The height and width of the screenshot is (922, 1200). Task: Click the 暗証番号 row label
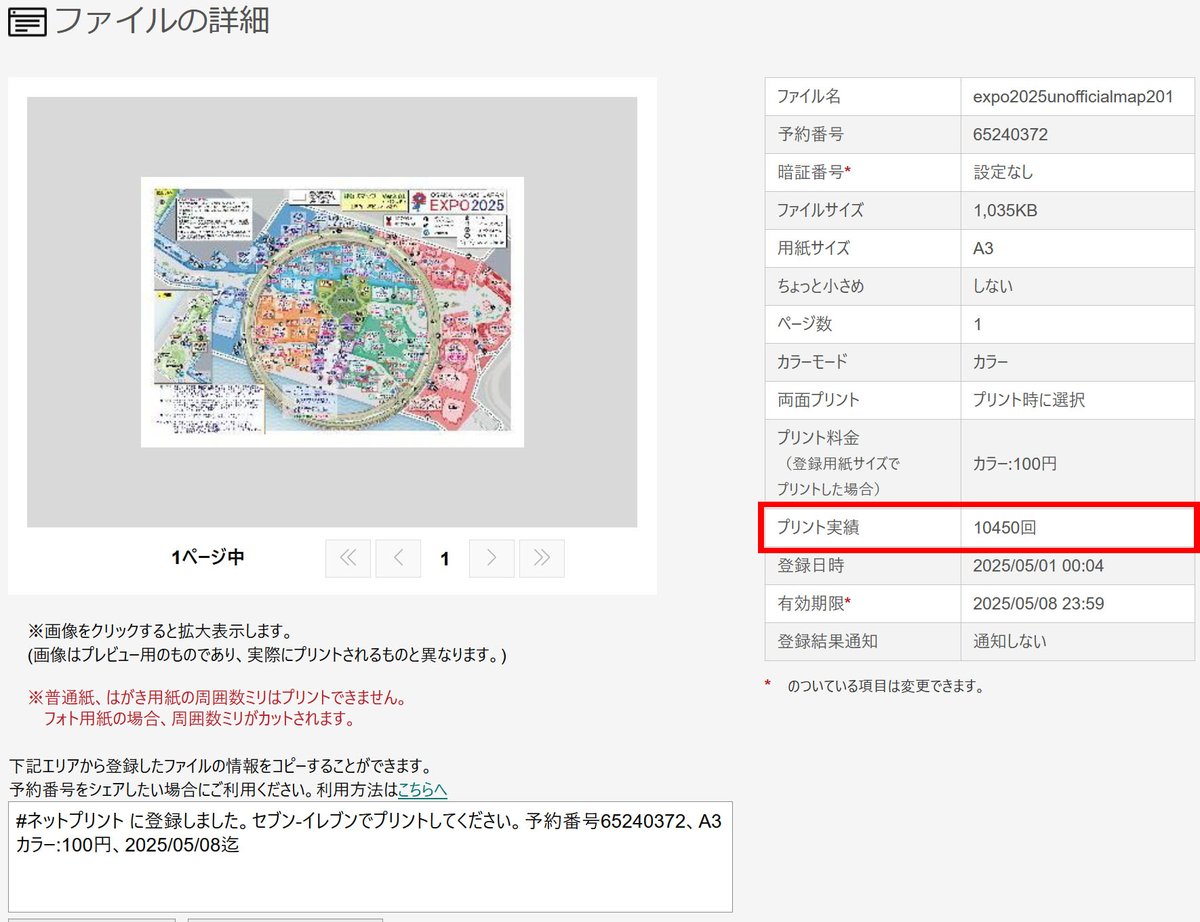pyautogui.click(x=814, y=172)
